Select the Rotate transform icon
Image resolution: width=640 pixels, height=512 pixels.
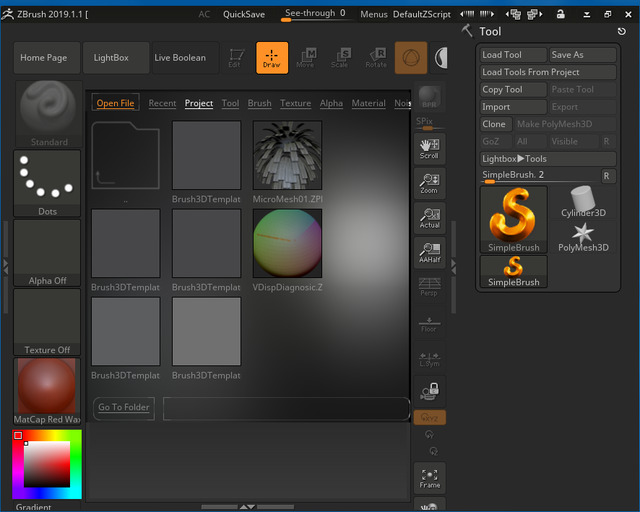[x=376, y=58]
